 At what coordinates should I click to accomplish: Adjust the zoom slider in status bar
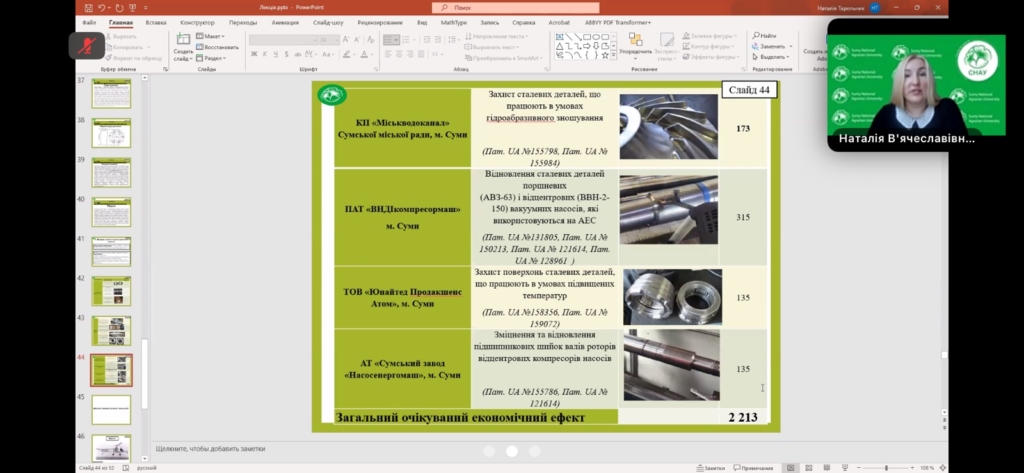(x=886, y=467)
